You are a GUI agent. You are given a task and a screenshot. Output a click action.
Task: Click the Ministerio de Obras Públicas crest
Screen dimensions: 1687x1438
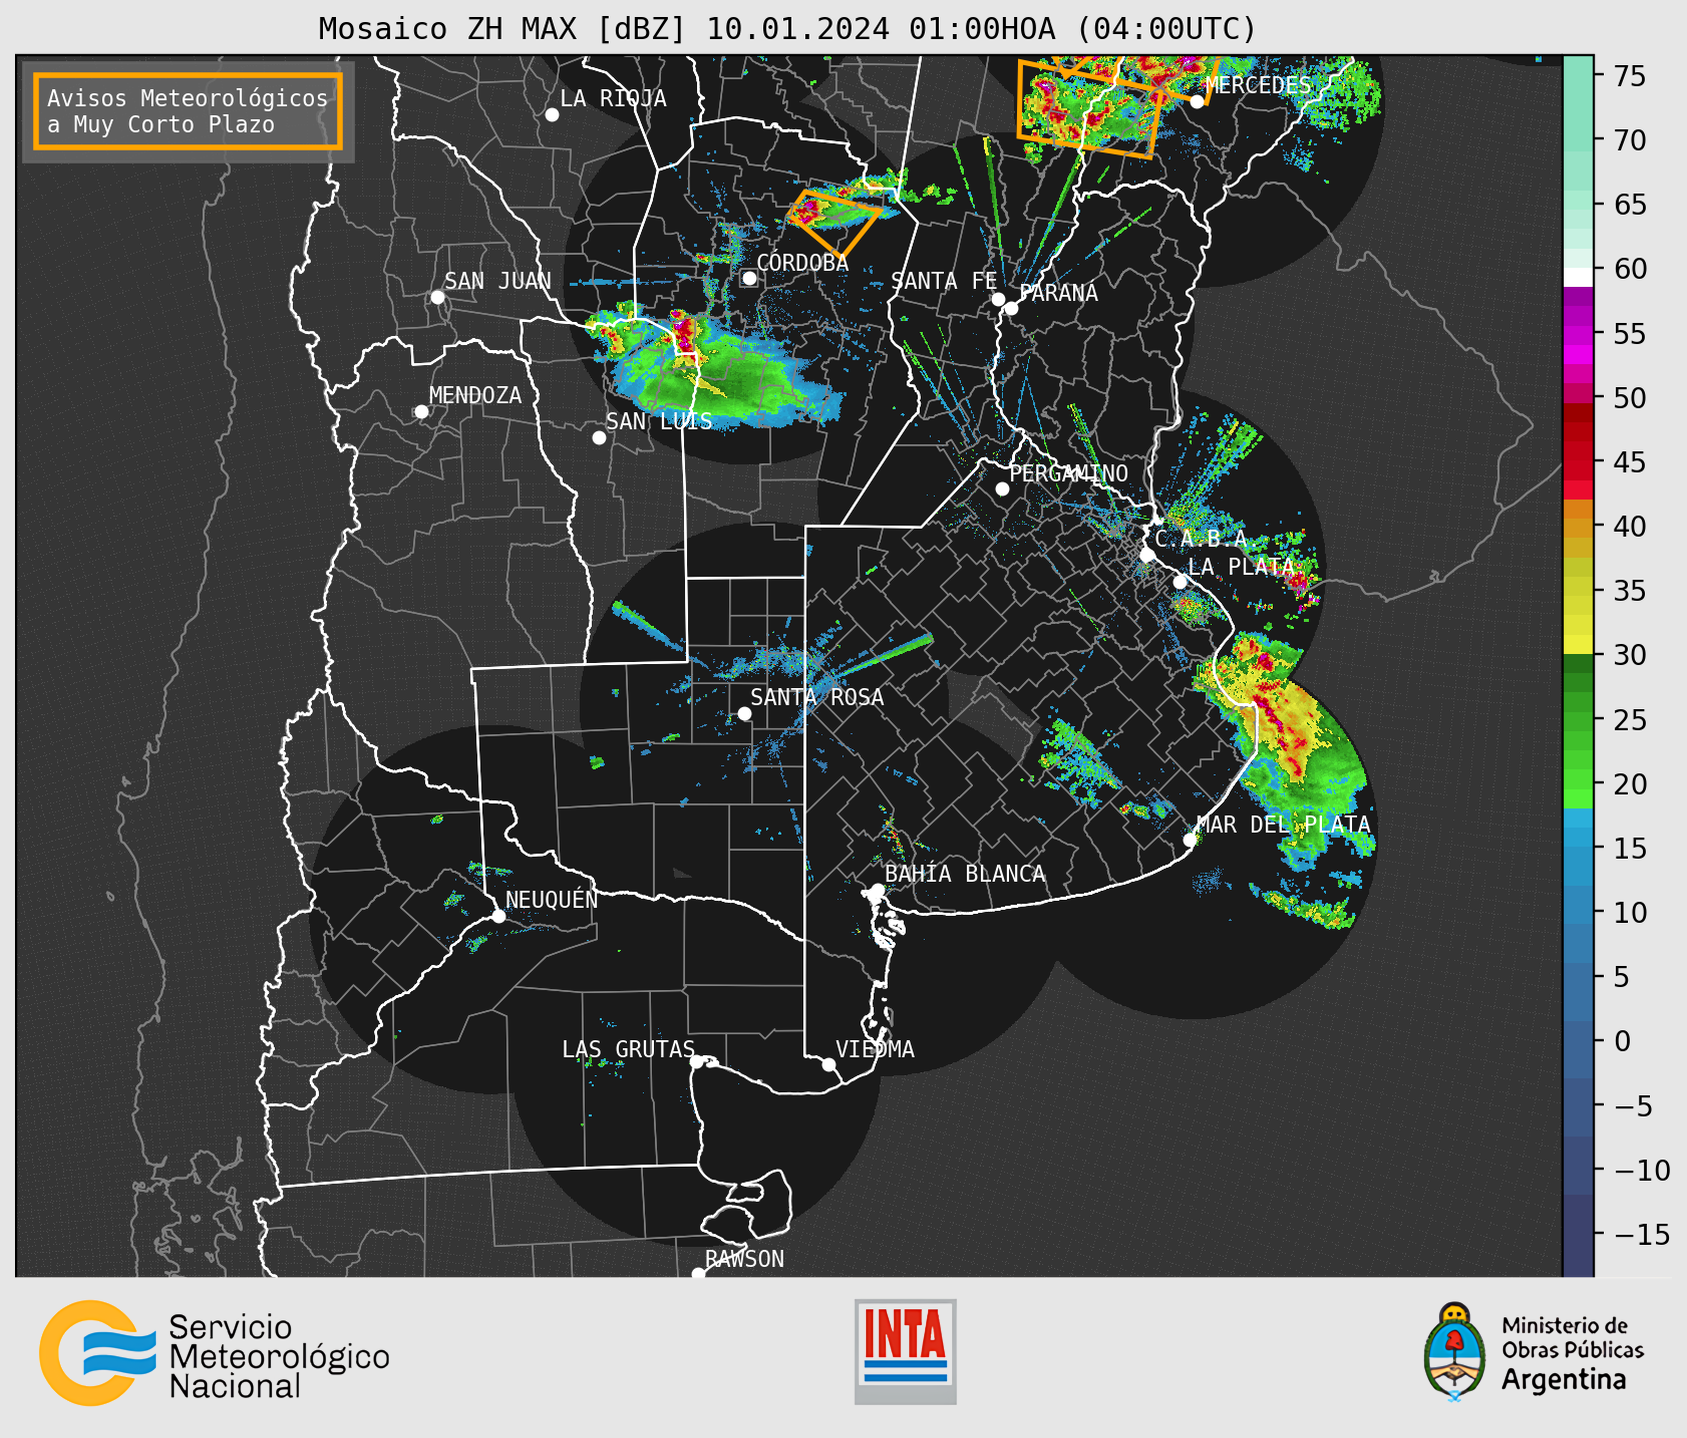pyautogui.click(x=1455, y=1352)
